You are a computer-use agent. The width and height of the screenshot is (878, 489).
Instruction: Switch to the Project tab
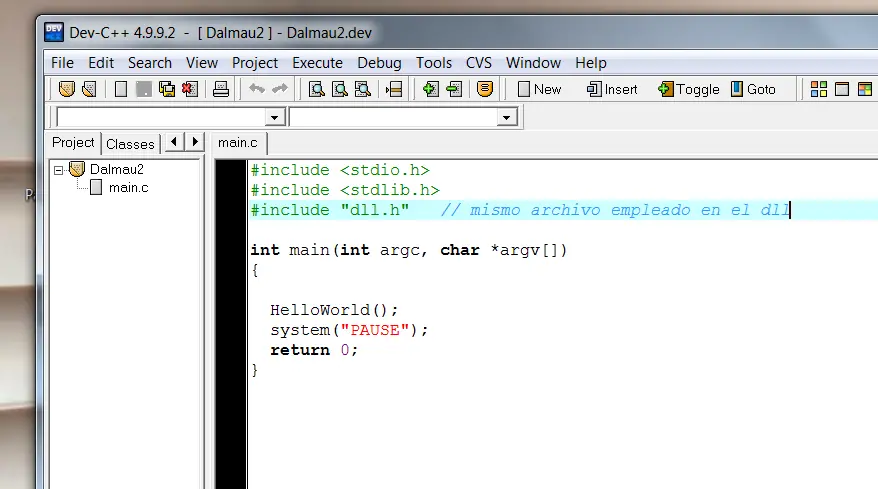tap(73, 143)
